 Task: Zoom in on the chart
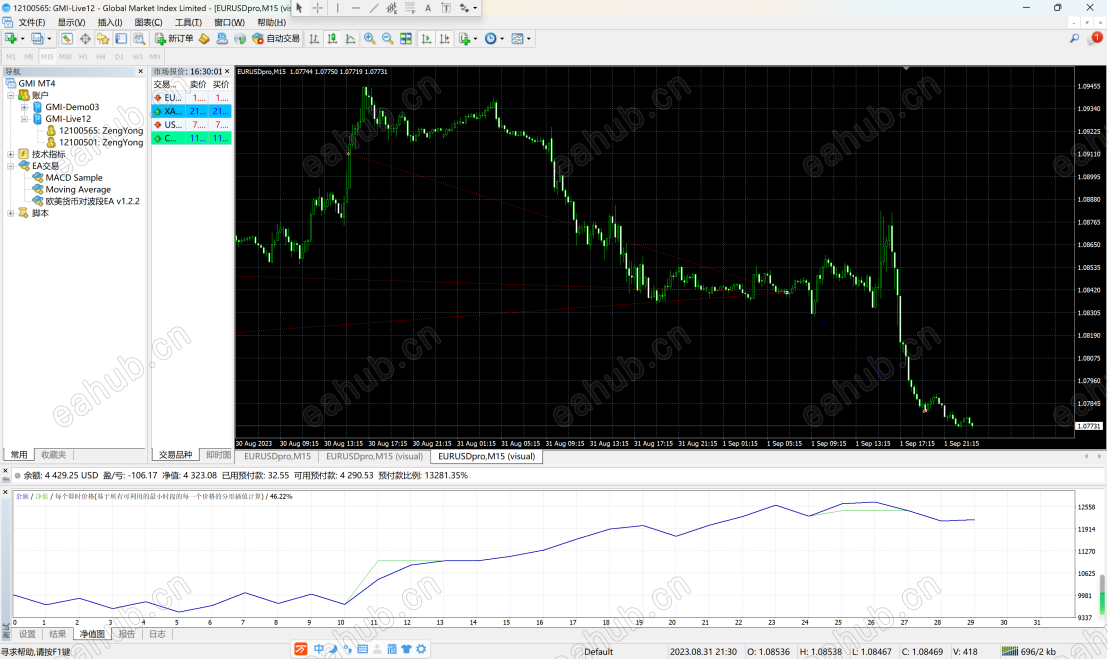pos(370,39)
